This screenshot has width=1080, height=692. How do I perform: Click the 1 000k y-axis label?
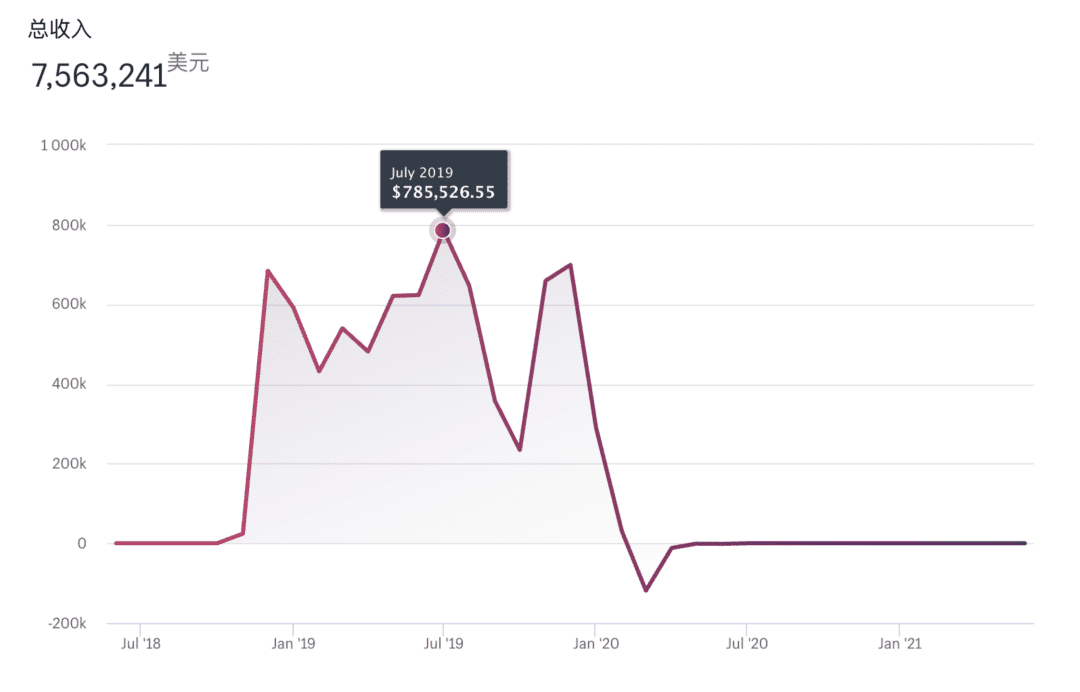[x=63, y=145]
